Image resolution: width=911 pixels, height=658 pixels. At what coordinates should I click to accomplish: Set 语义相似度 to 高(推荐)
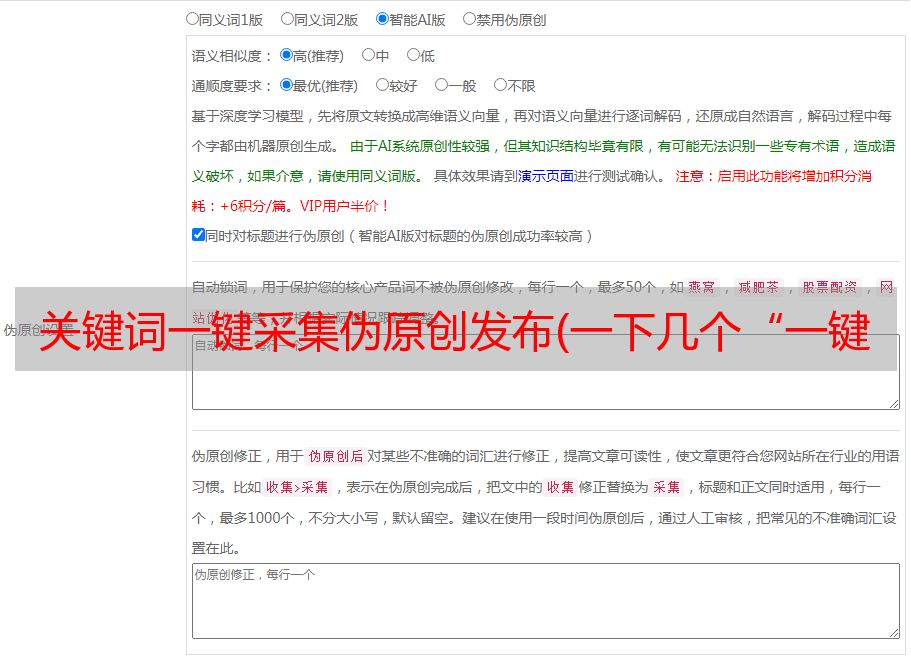point(286,55)
